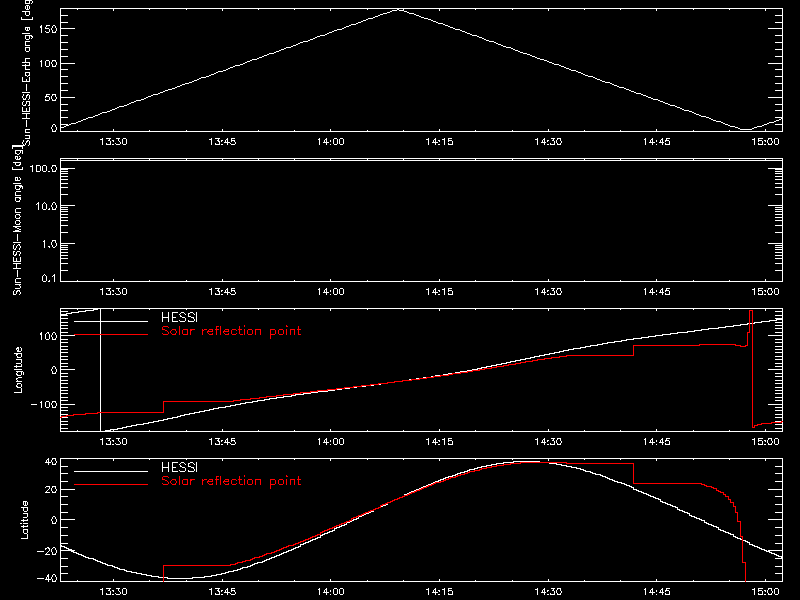Click 'Solar reflection point' legend text in Latitude plot

(231, 481)
